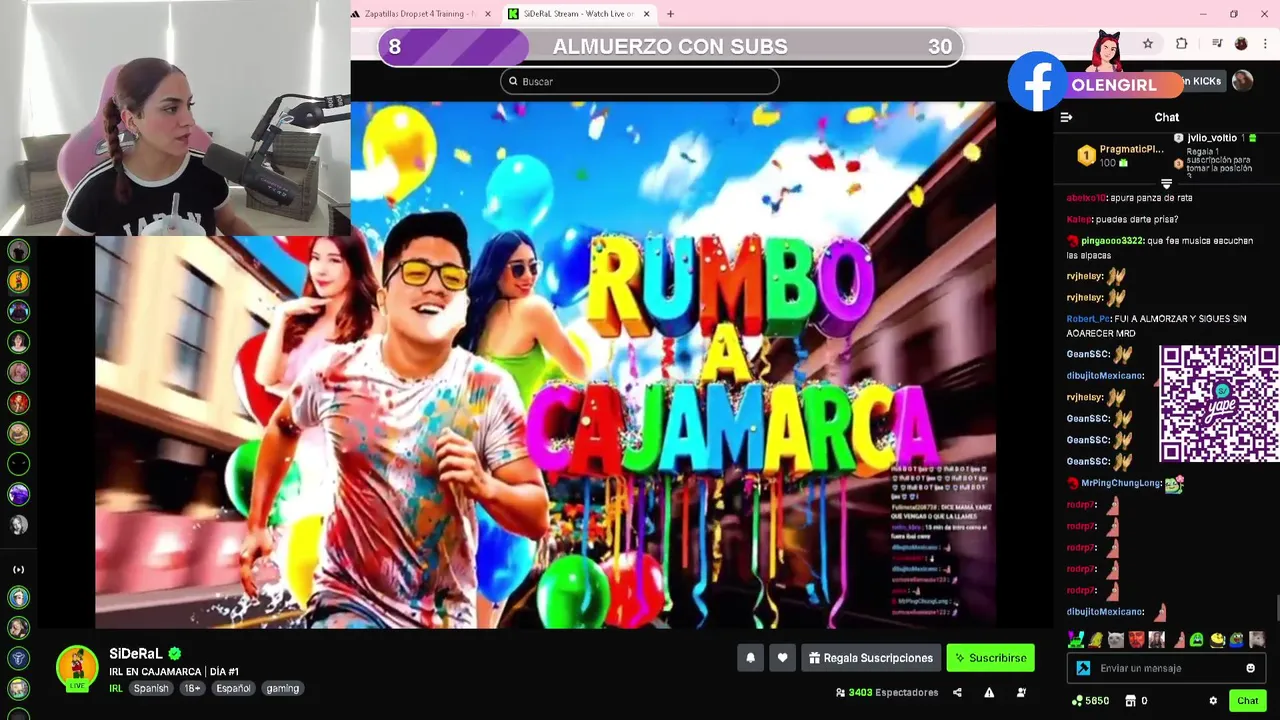The height and width of the screenshot is (720, 1280).
Task: Click the user icon beside the report triangle
Action: click(1021, 692)
